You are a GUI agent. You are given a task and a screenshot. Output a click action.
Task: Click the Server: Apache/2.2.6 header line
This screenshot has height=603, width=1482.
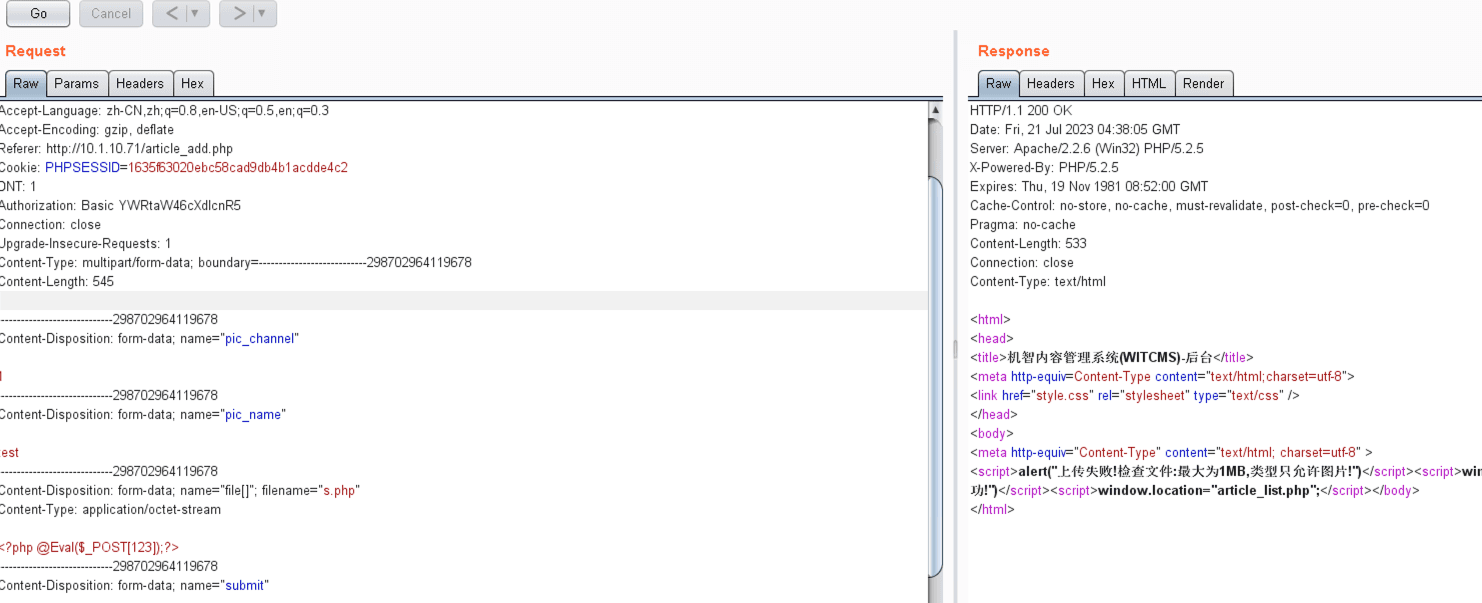(1087, 149)
